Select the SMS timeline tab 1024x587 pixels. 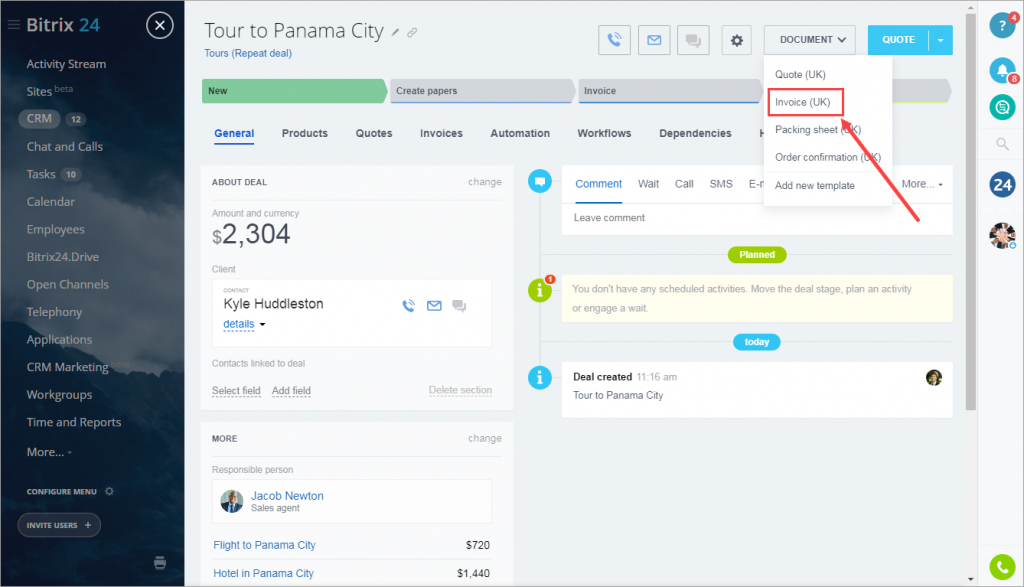(x=721, y=184)
